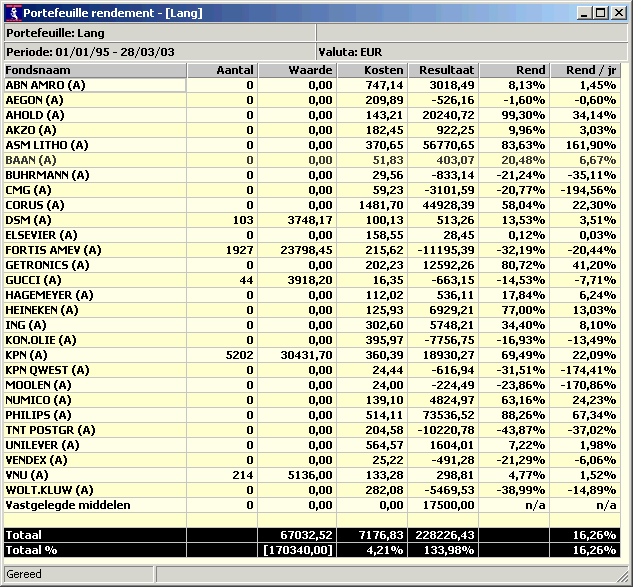Click the Totaal row label
Image resolution: width=633 pixels, height=587 pixels.
point(23,535)
